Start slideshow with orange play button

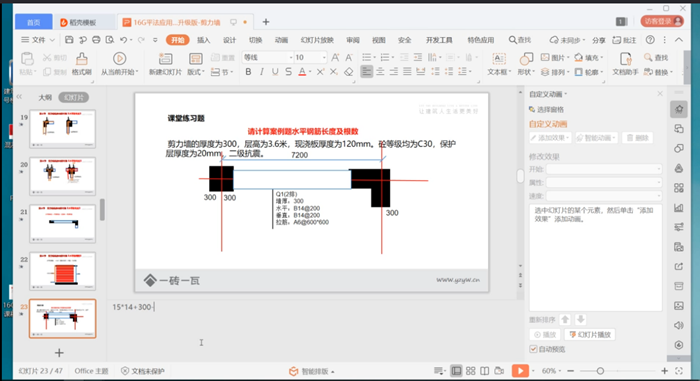tap(520, 371)
